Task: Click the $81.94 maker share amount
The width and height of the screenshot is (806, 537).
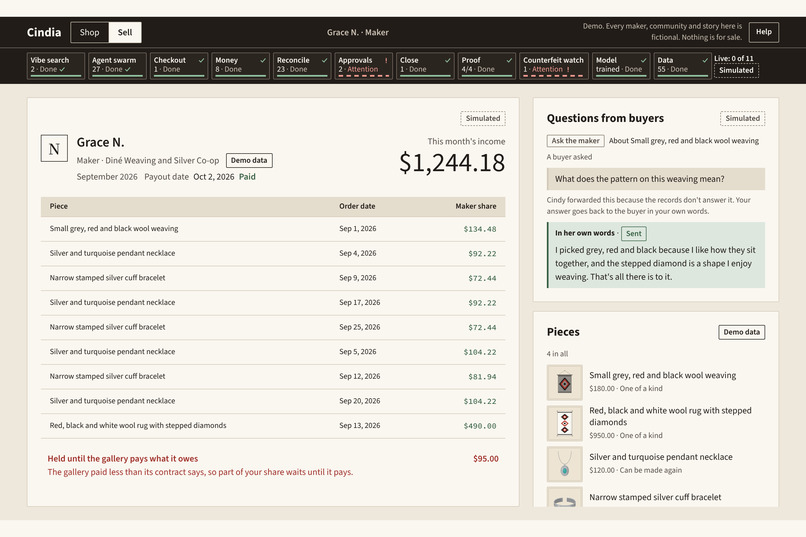Action: pos(482,377)
